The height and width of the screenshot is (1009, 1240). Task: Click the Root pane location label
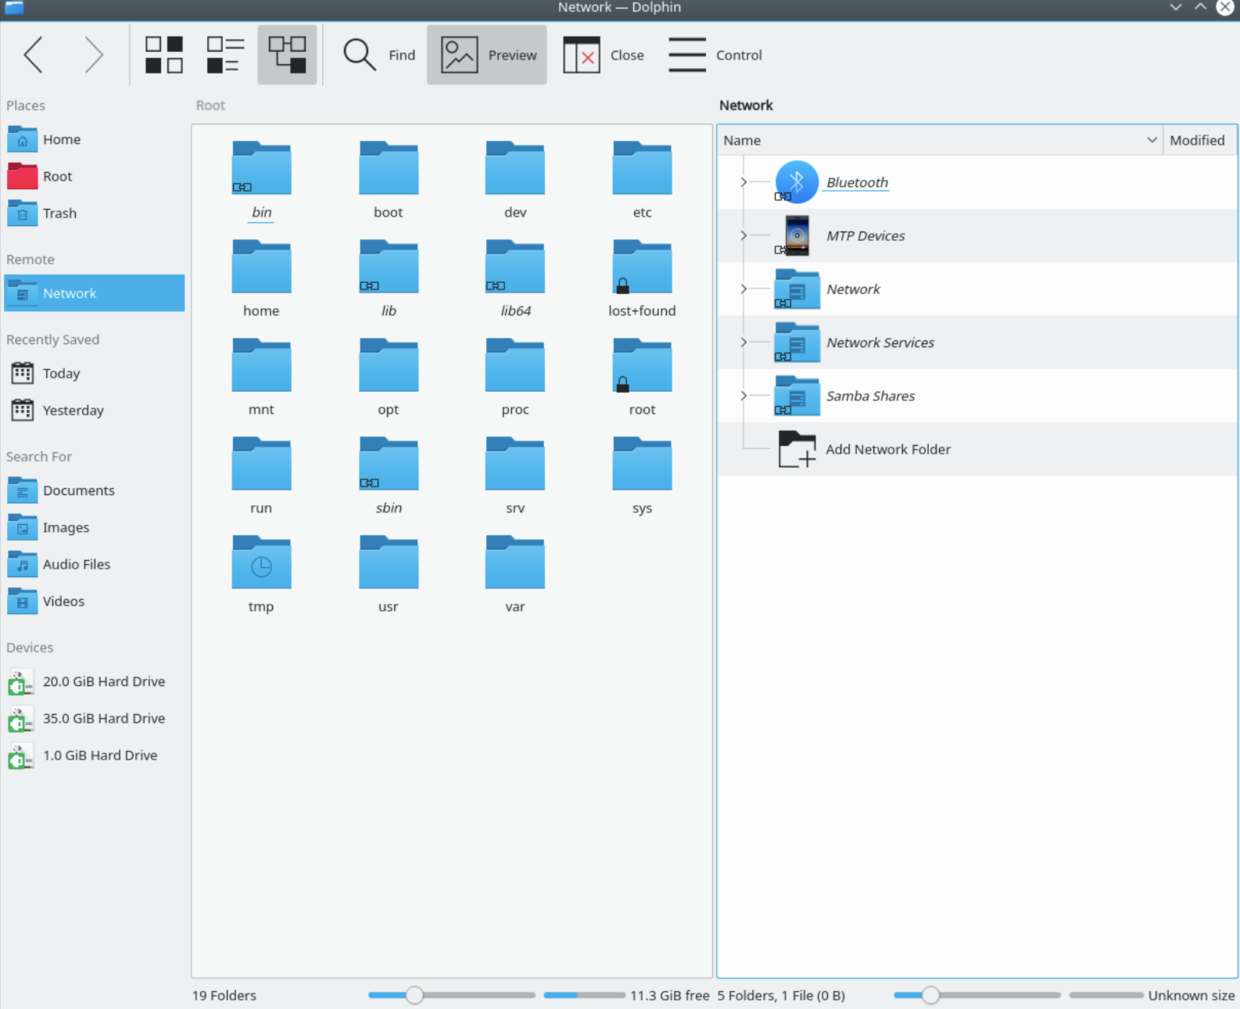point(210,106)
